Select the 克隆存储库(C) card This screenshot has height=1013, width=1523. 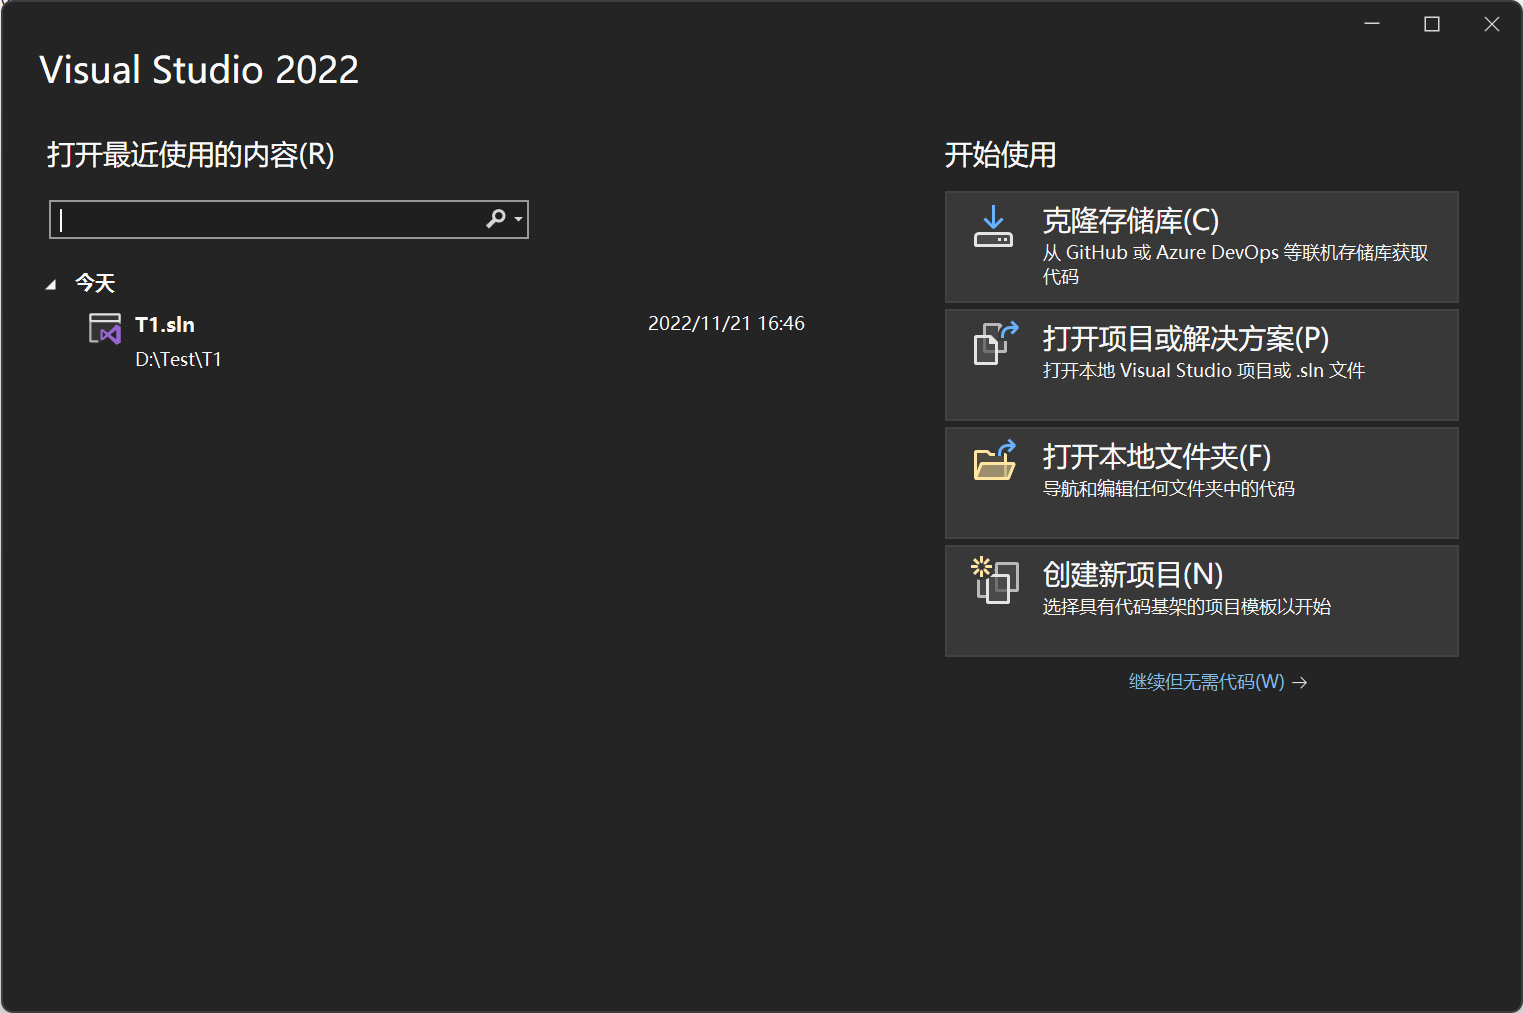pyautogui.click(x=1201, y=247)
